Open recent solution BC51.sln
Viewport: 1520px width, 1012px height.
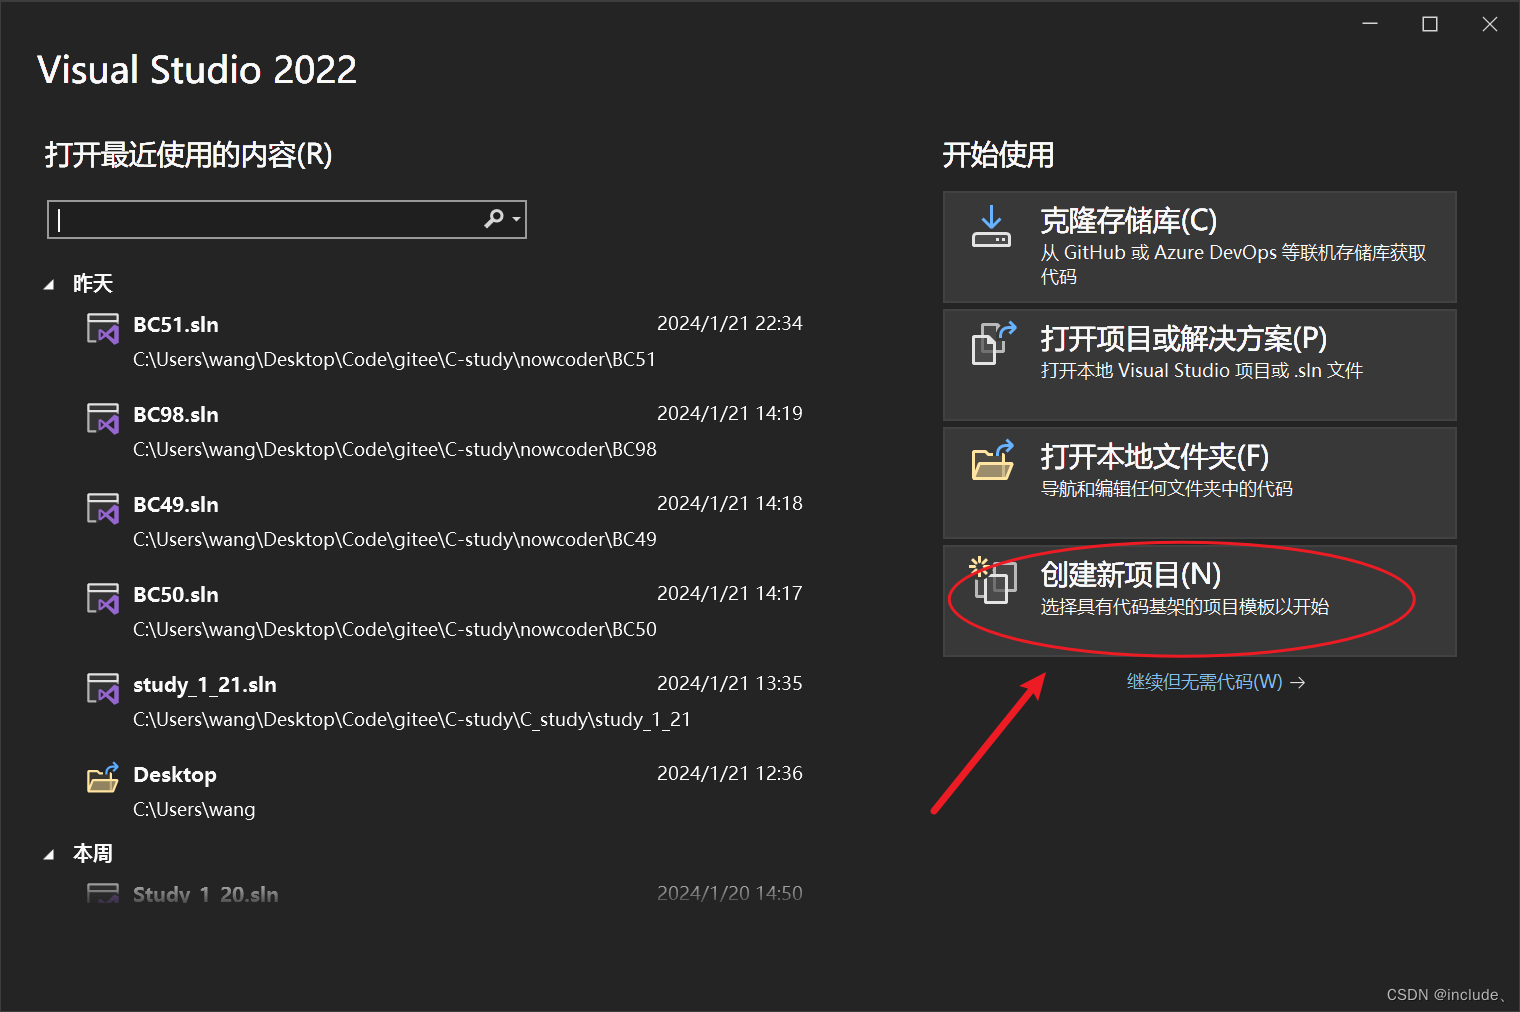[445, 341]
